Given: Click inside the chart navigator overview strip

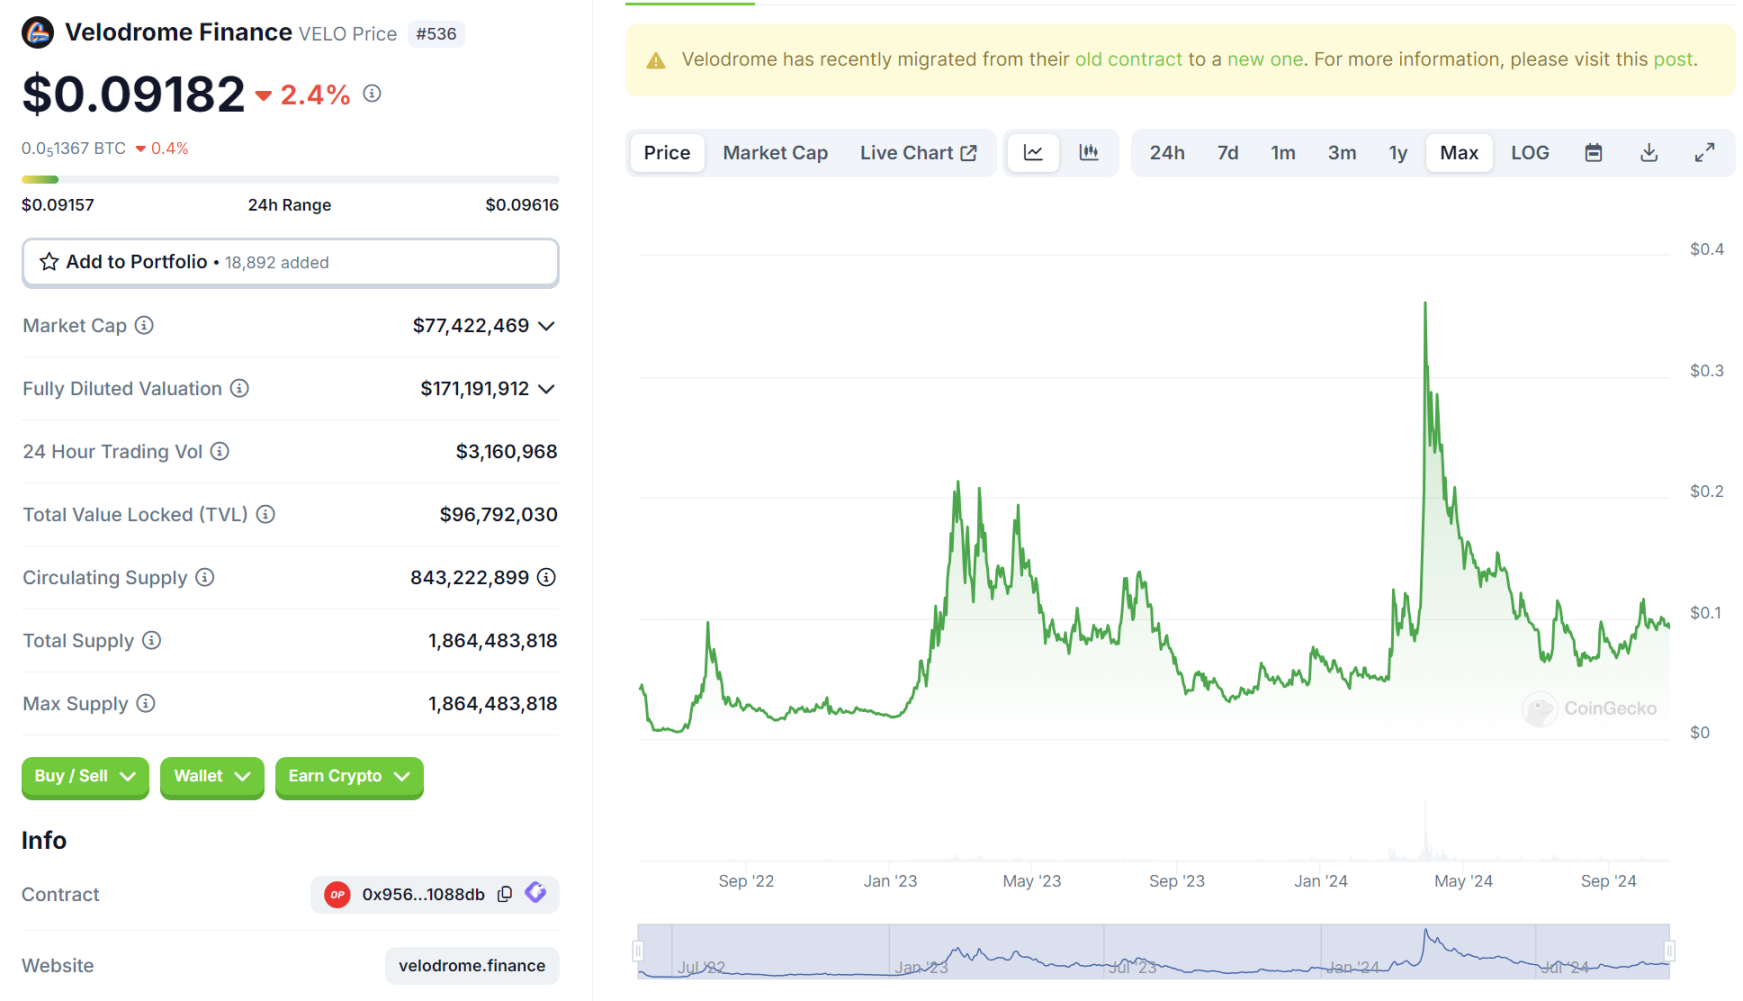Looking at the screenshot, I should click(1153, 951).
